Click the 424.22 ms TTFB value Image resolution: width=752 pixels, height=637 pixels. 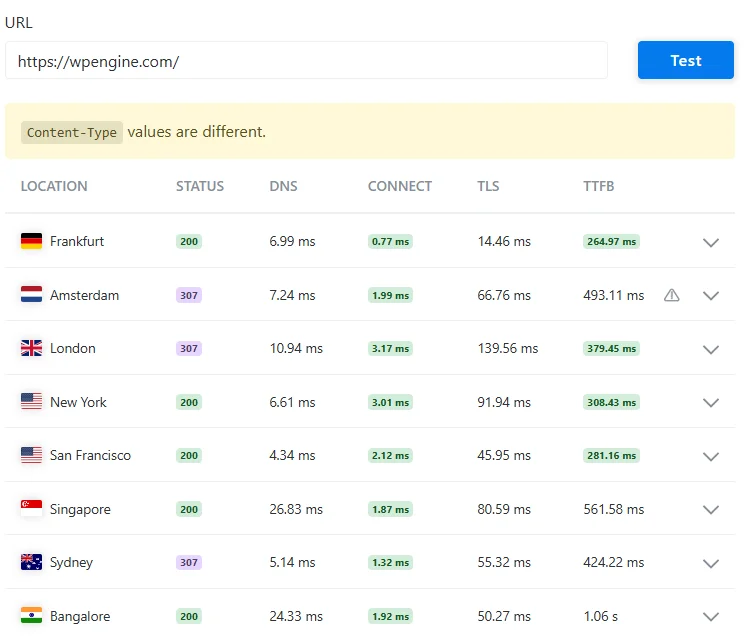click(613, 562)
